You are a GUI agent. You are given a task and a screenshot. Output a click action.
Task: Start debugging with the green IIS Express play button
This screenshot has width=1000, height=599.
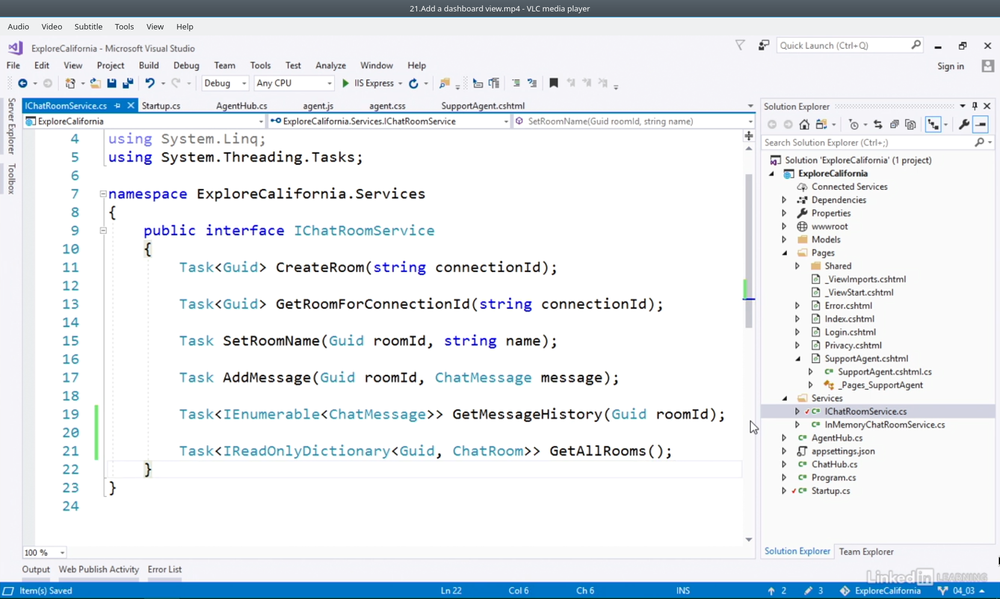[345, 84]
